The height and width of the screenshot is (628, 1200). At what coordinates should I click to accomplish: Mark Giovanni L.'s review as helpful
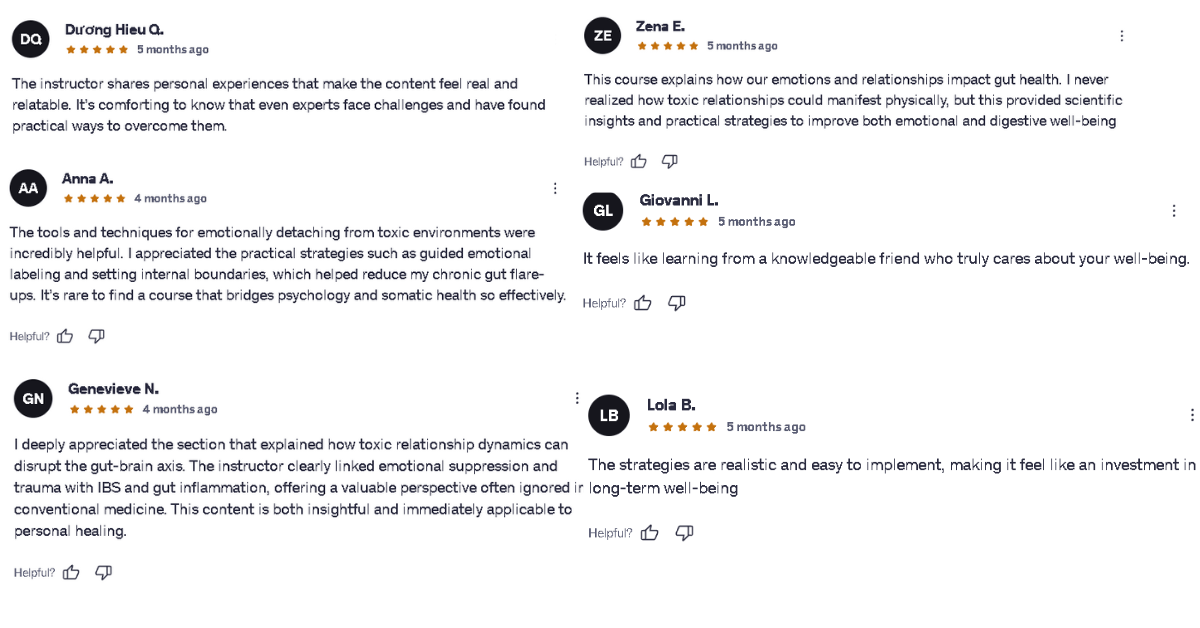pos(643,303)
